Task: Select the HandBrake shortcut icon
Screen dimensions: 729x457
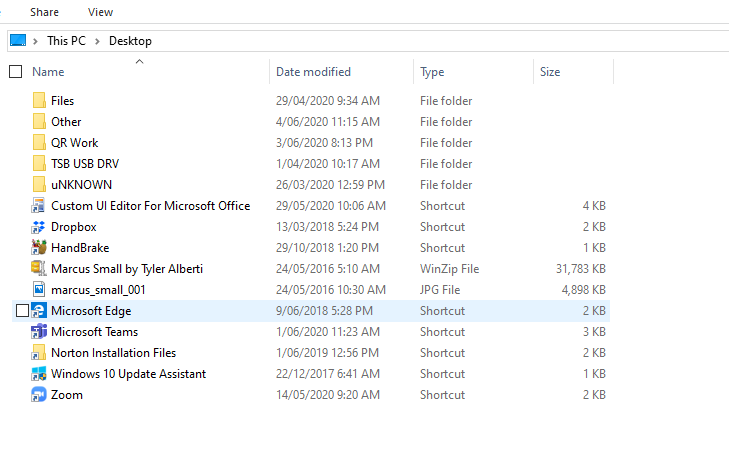Action: coord(39,248)
